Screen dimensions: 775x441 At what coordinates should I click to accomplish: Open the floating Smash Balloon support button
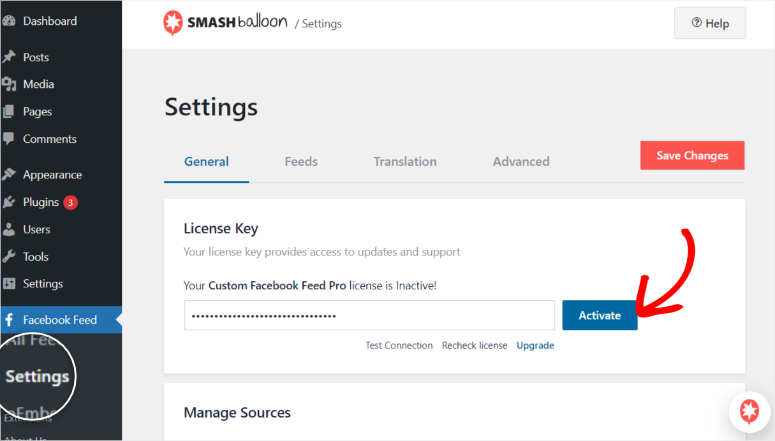749,410
